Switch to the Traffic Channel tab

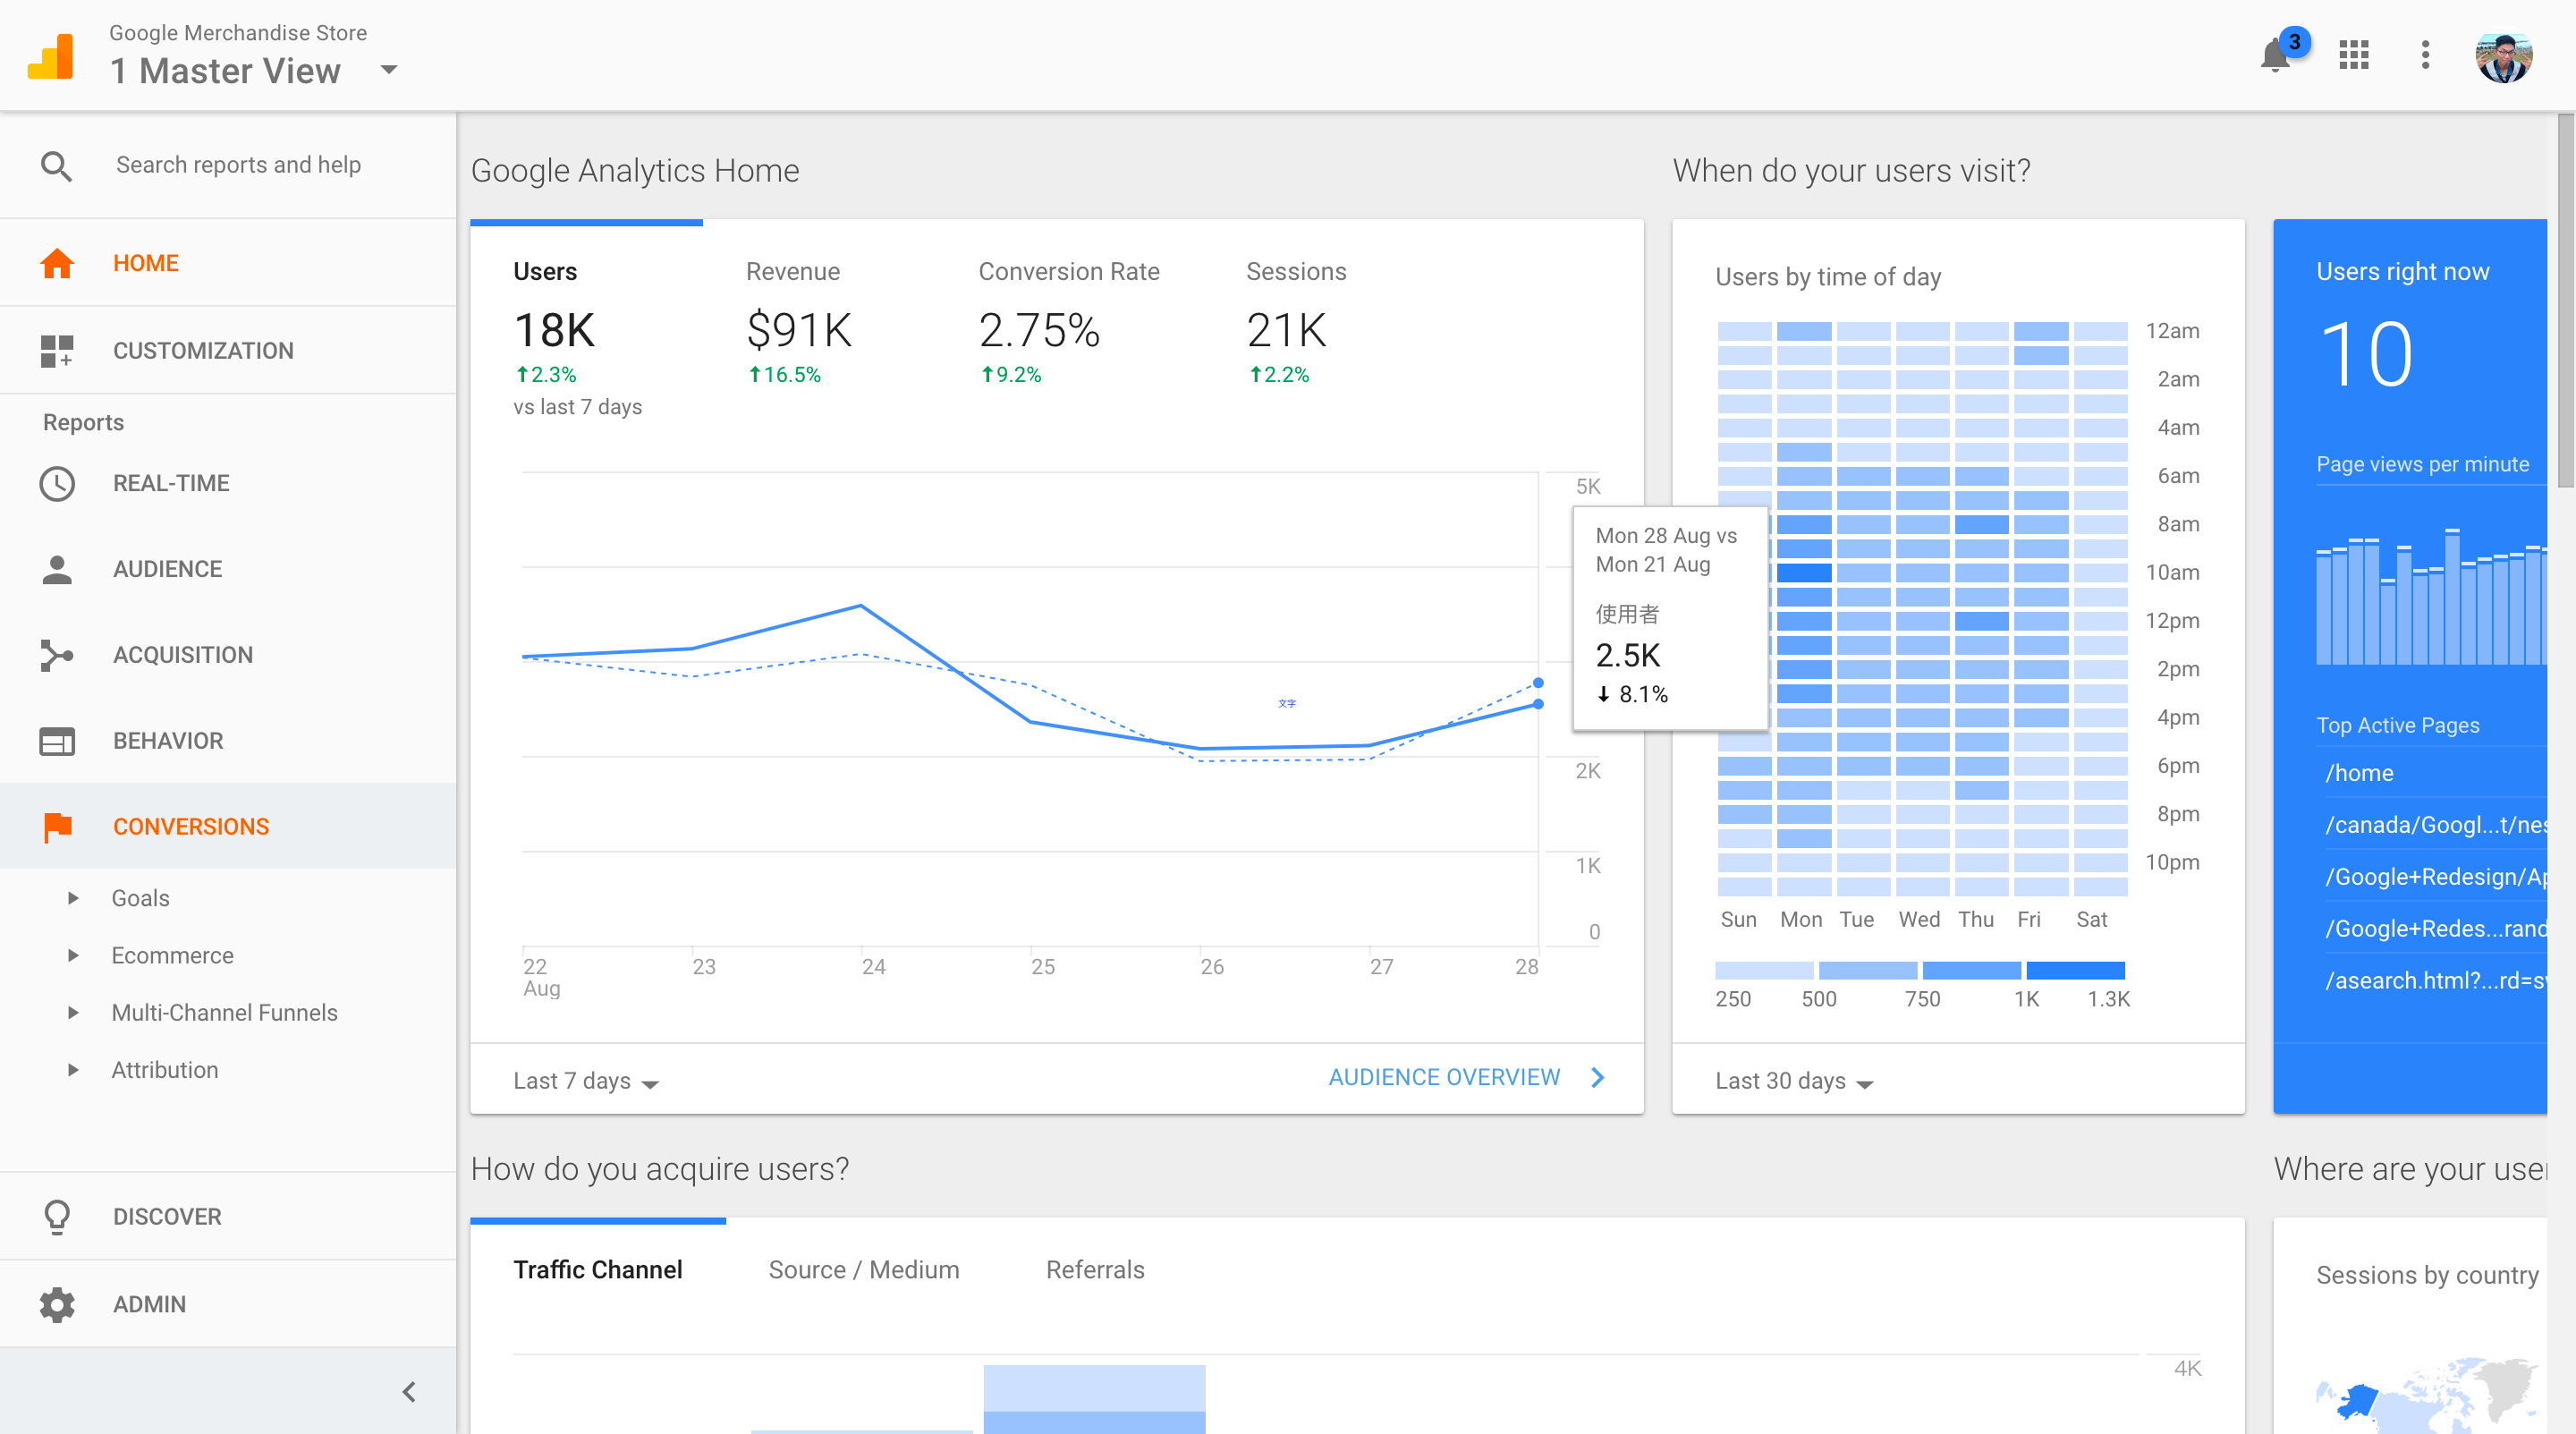[x=598, y=1269]
